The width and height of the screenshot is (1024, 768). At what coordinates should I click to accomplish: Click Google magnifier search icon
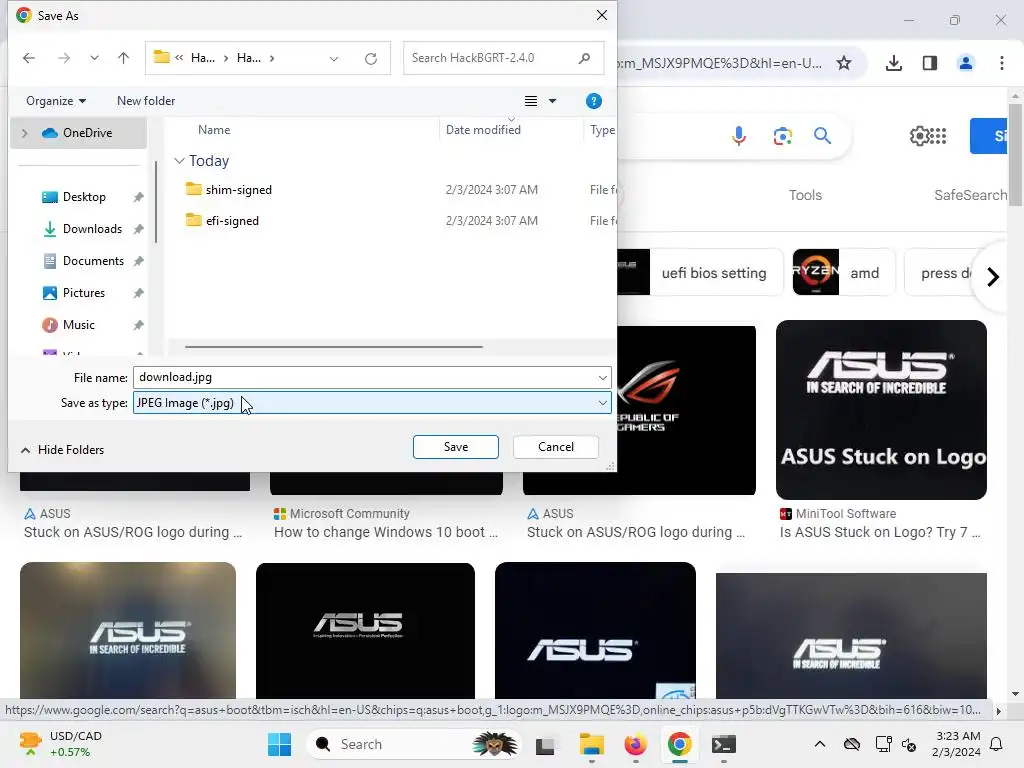tap(822, 136)
